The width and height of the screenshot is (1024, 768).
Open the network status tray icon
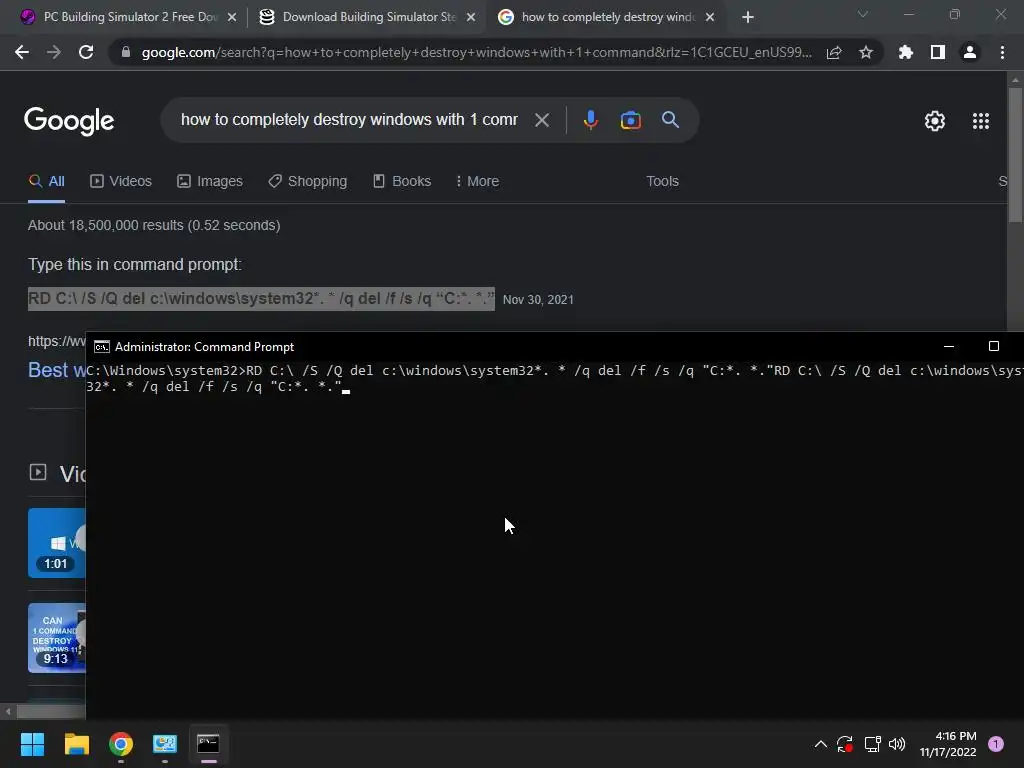(872, 744)
